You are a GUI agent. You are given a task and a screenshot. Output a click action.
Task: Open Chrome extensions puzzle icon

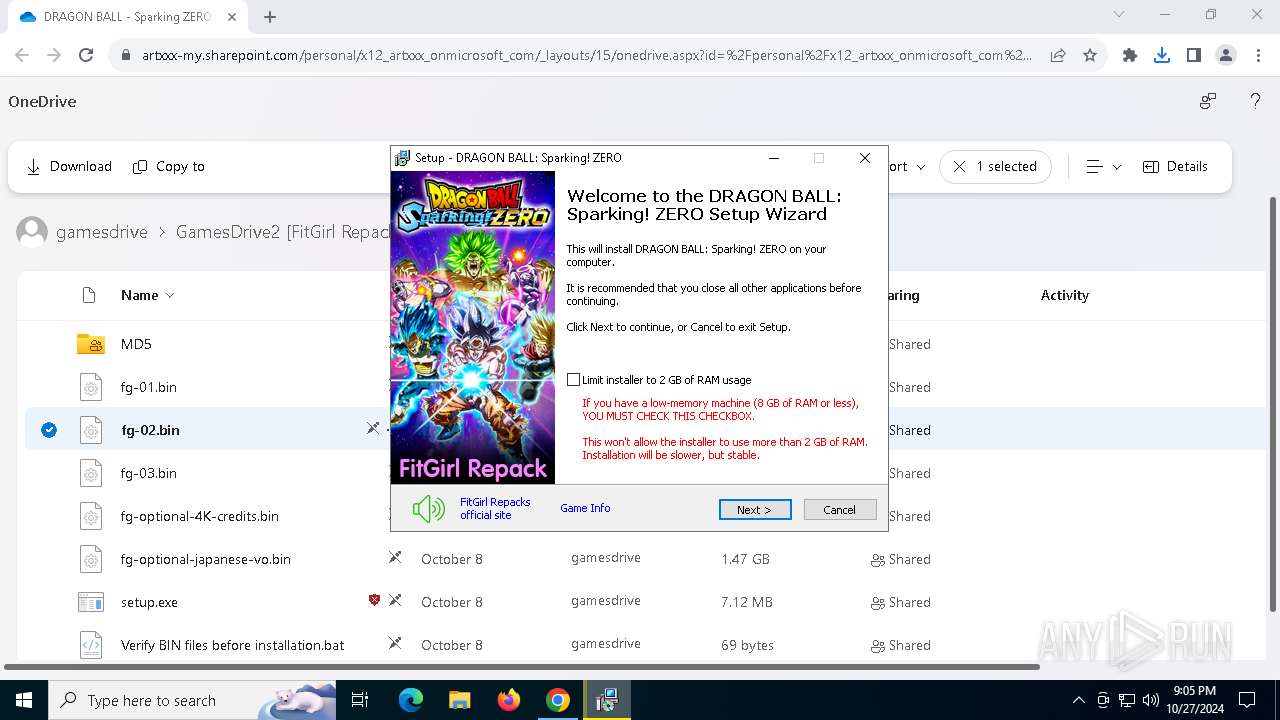pyautogui.click(x=1130, y=55)
